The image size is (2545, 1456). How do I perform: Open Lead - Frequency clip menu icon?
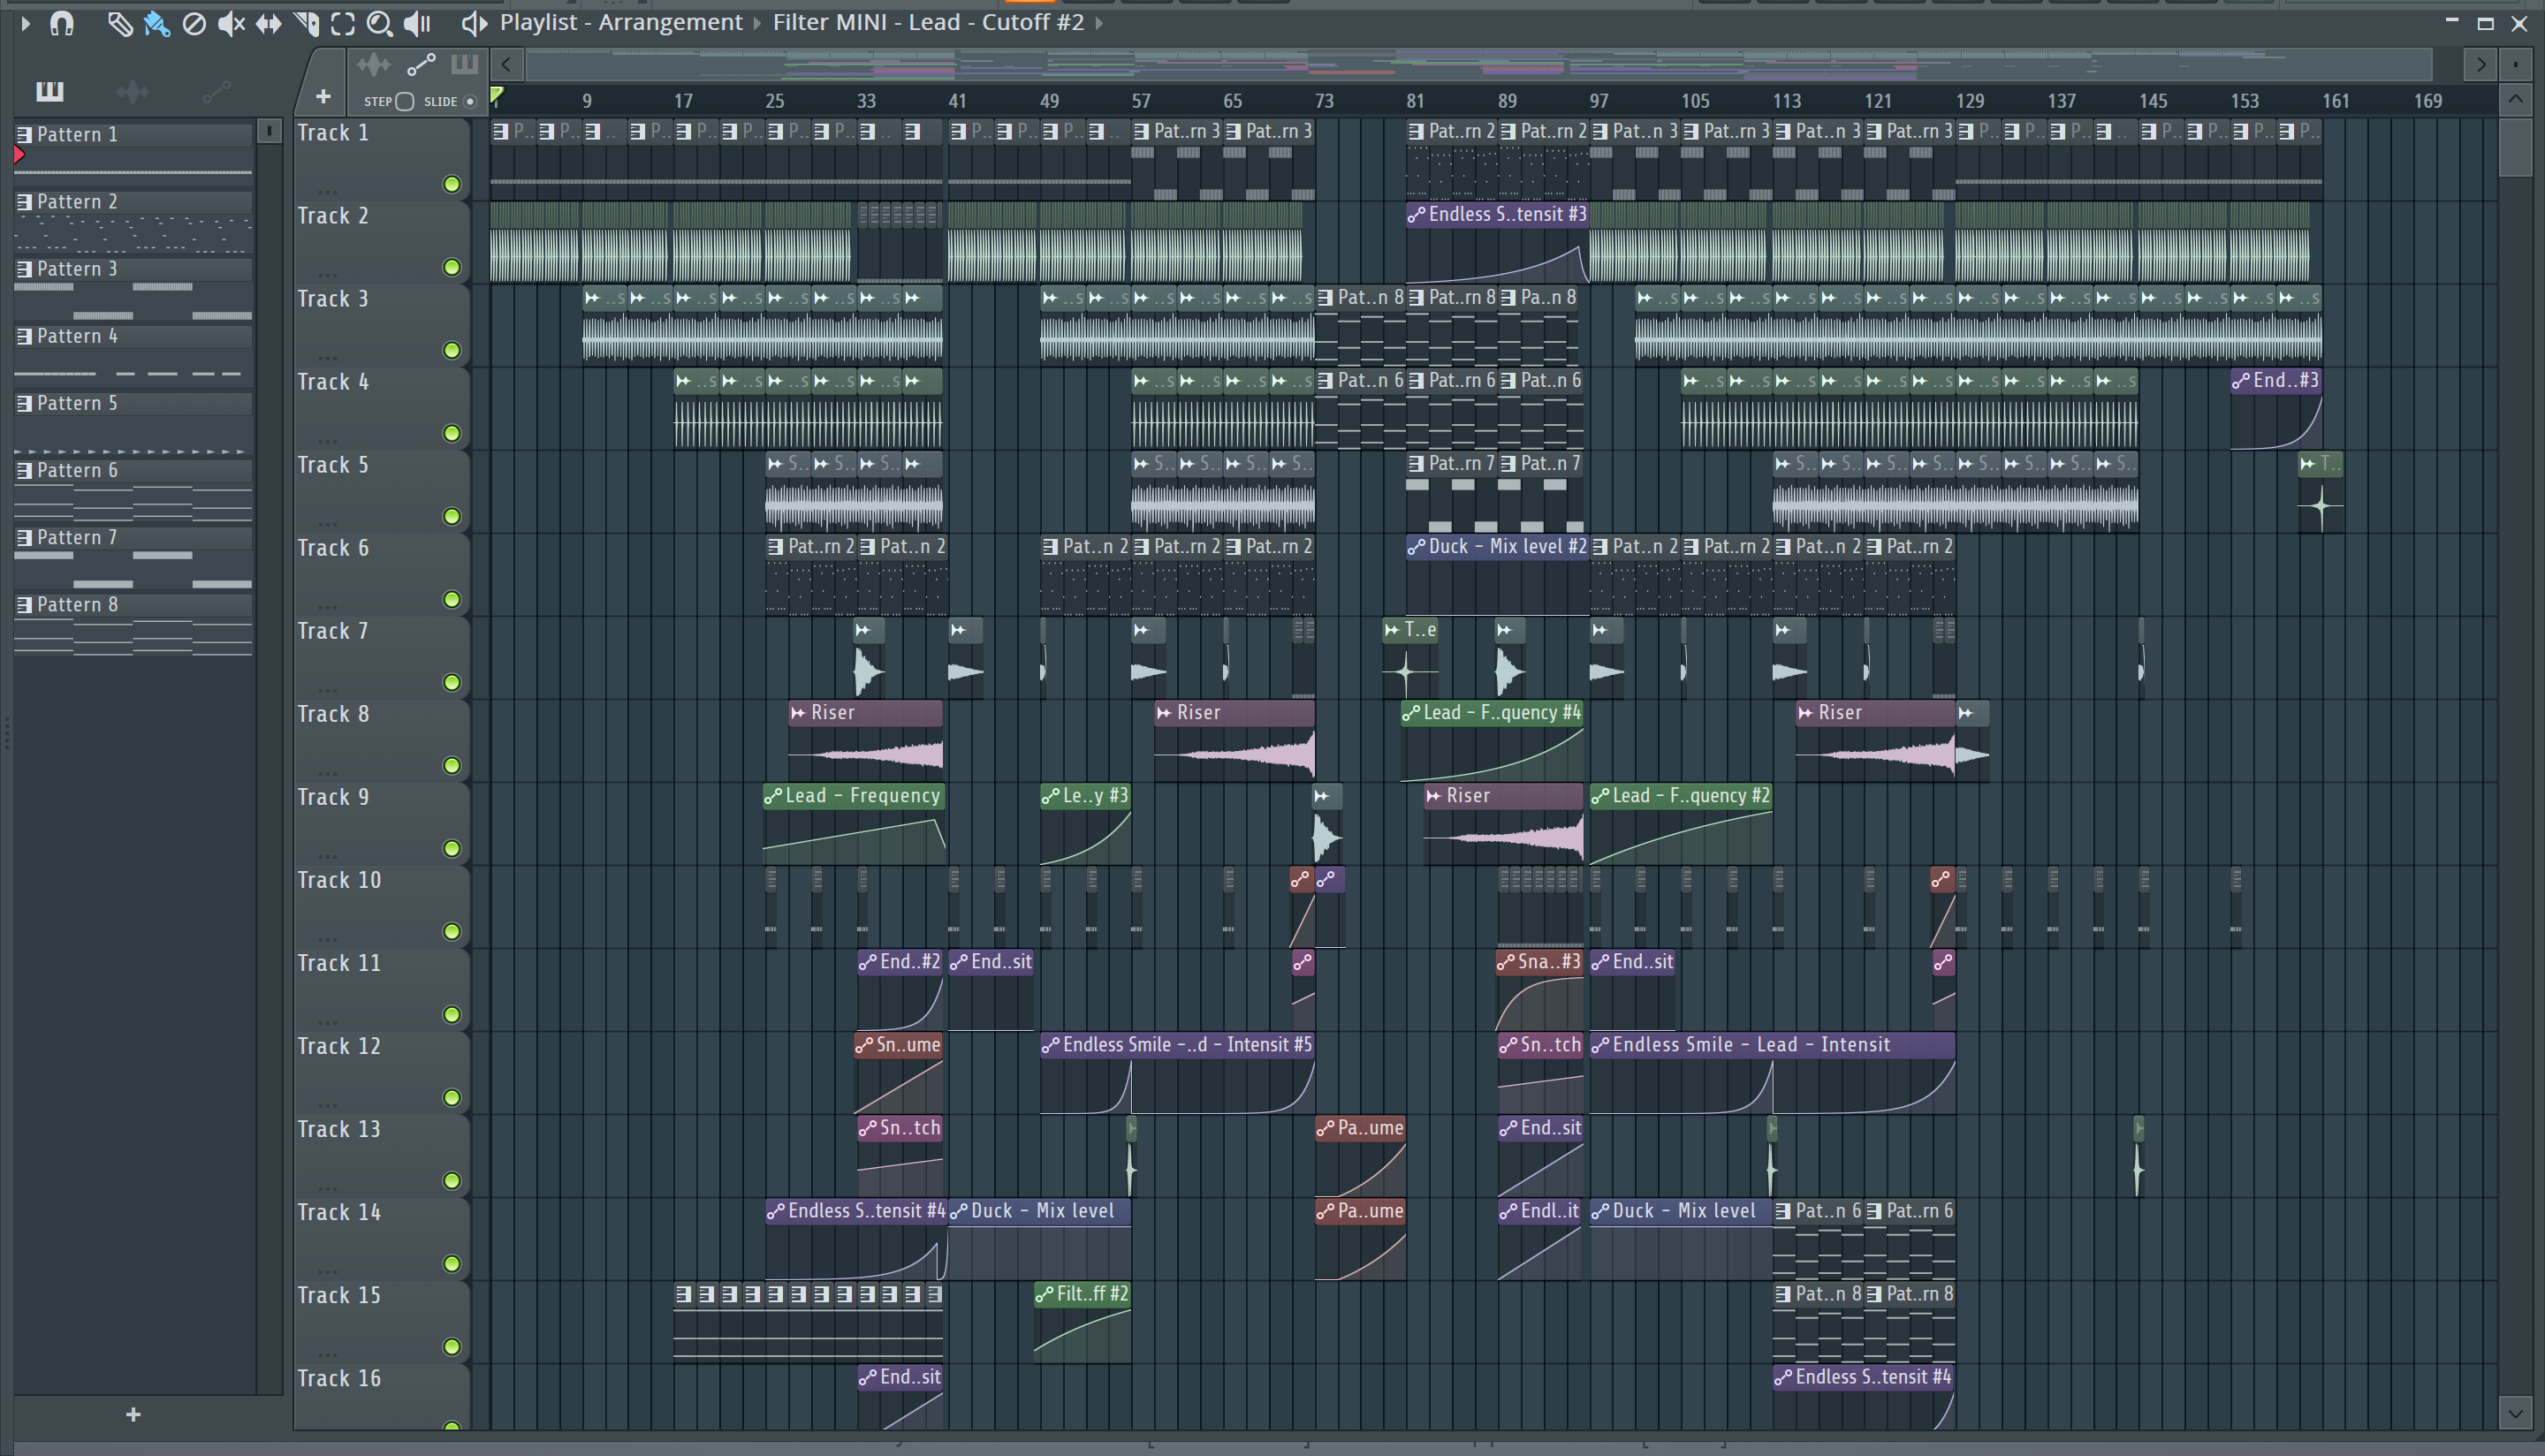tap(773, 796)
